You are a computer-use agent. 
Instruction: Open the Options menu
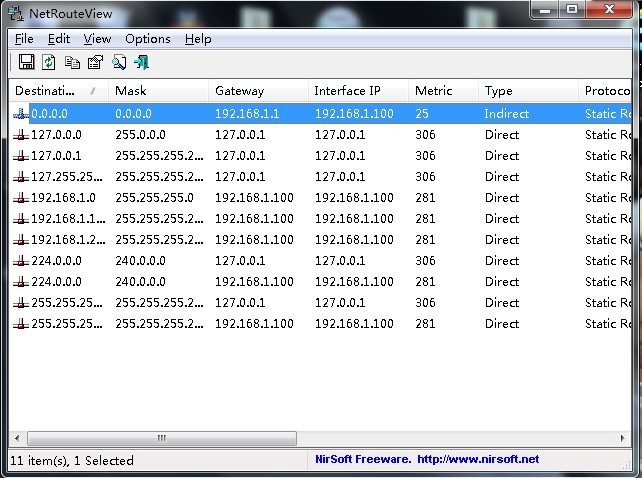click(x=147, y=39)
